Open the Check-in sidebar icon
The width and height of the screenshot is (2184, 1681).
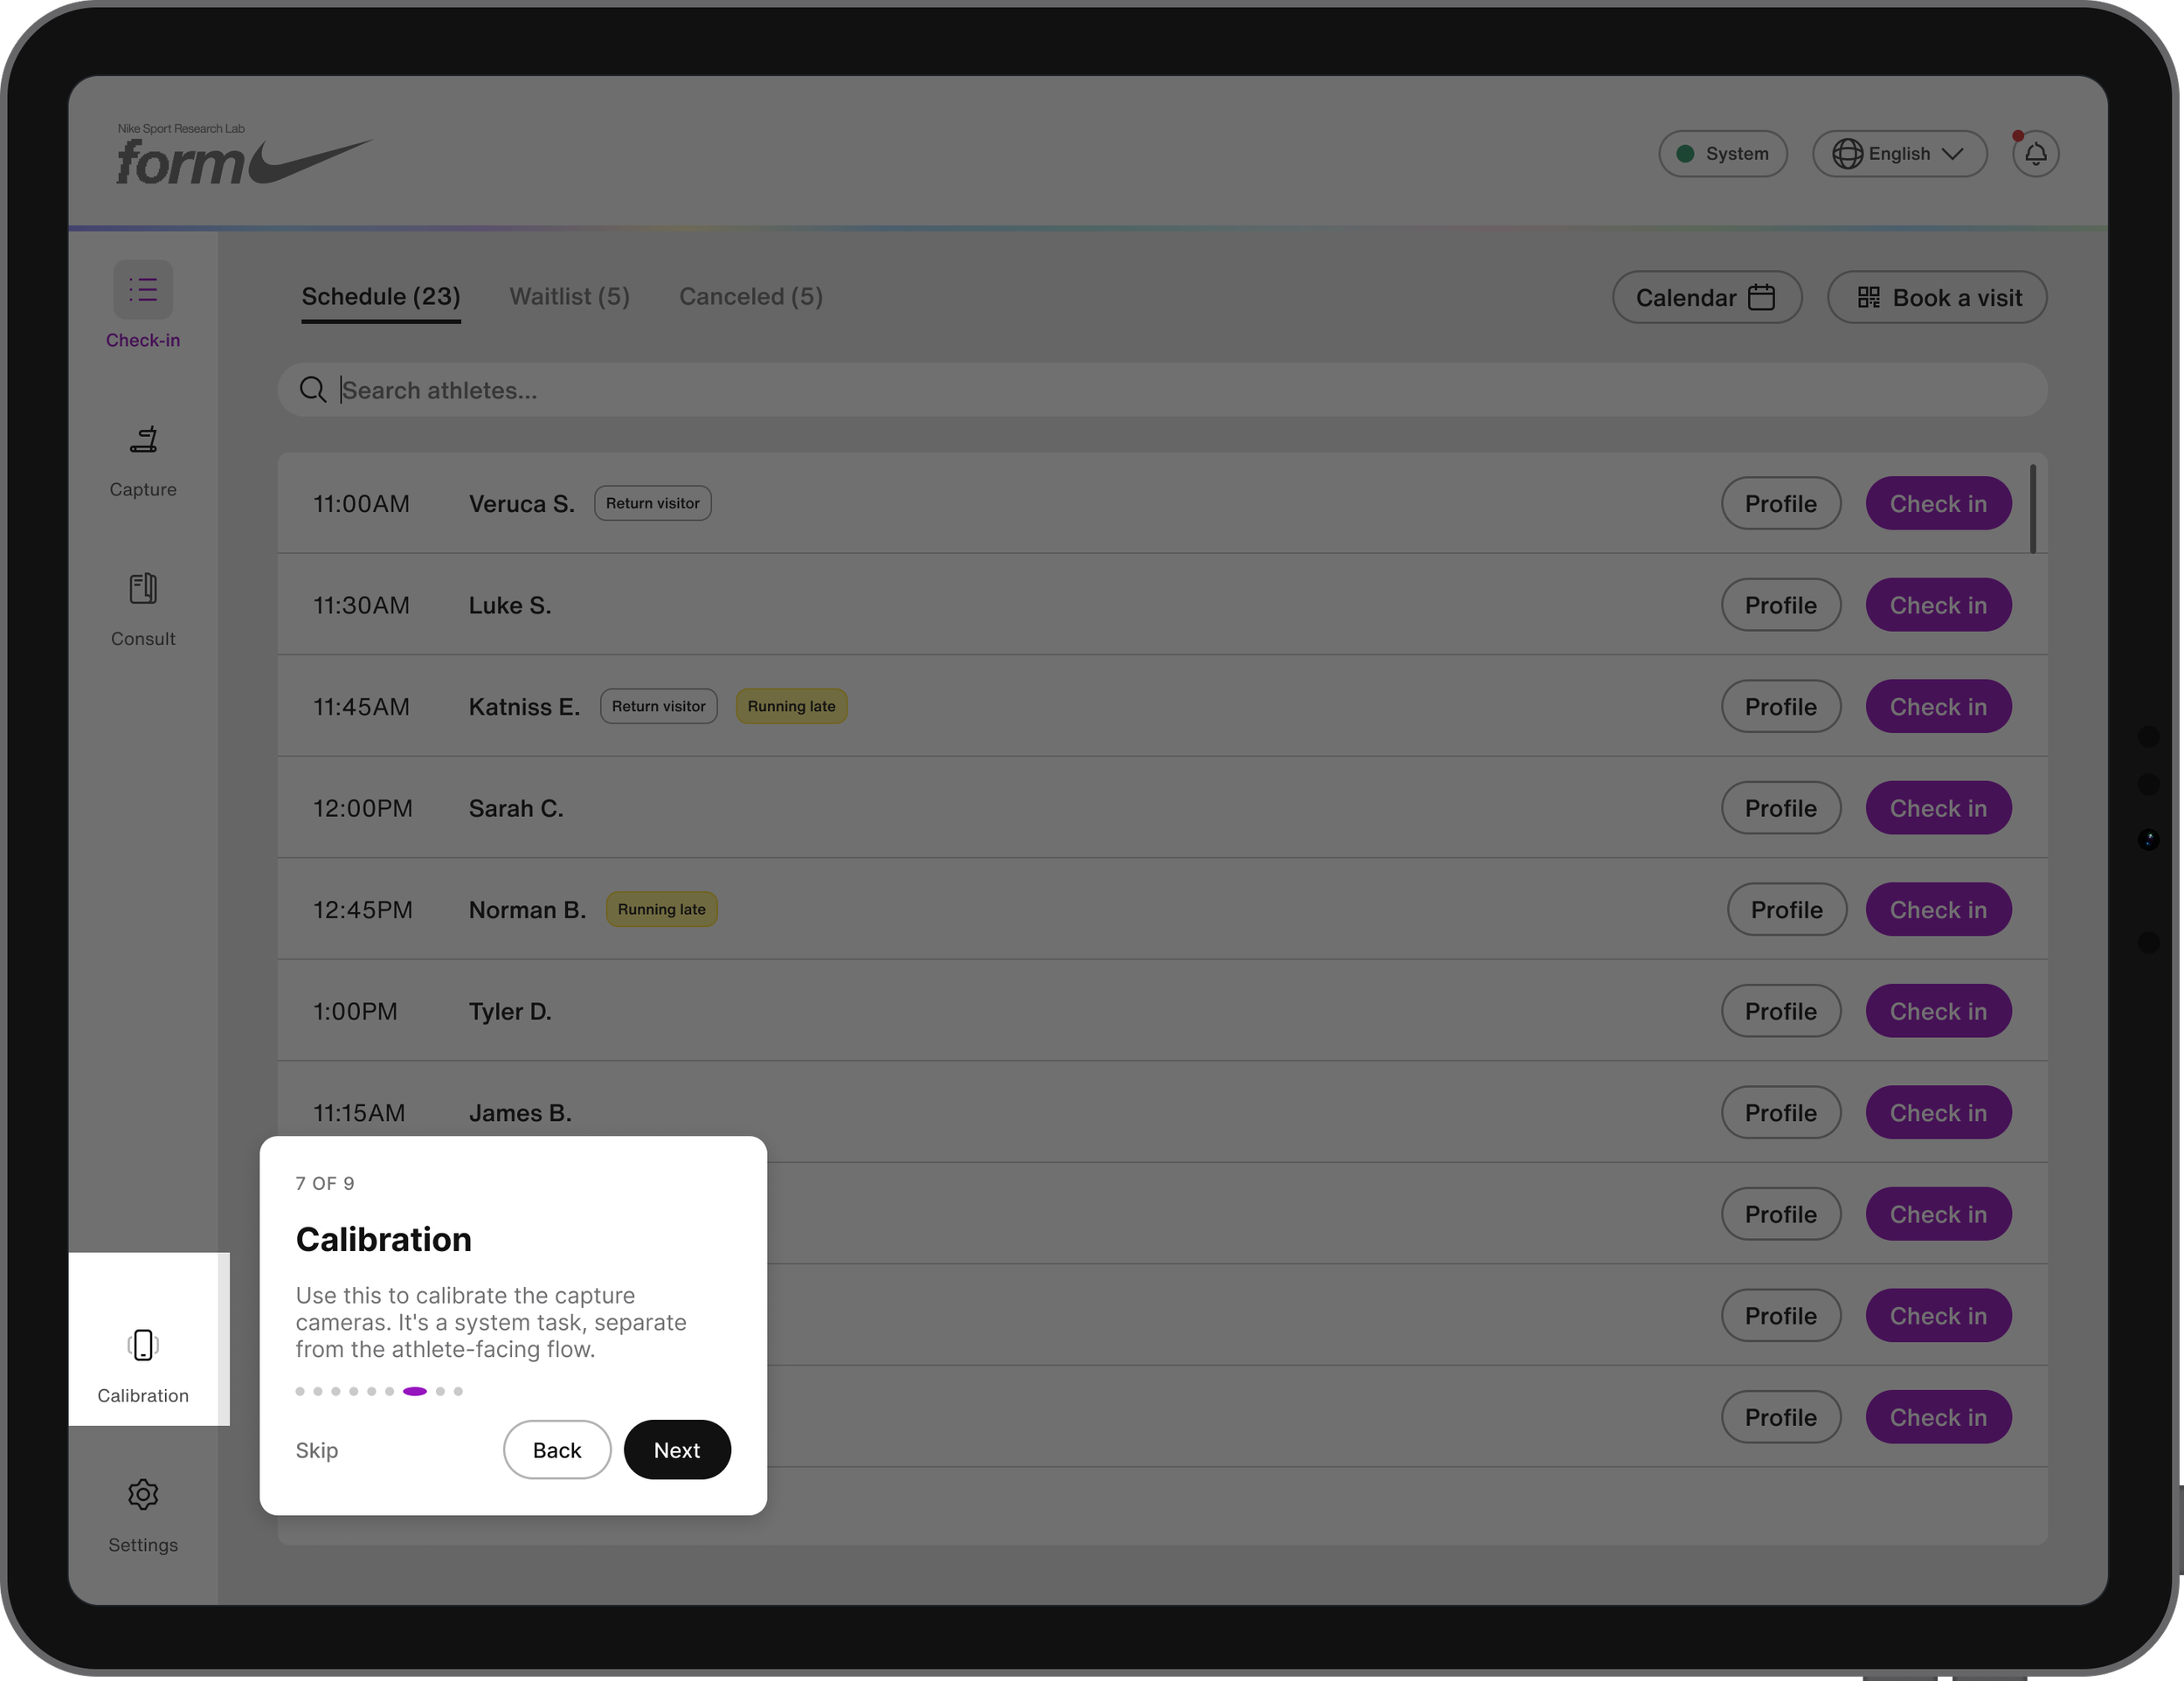[143, 290]
